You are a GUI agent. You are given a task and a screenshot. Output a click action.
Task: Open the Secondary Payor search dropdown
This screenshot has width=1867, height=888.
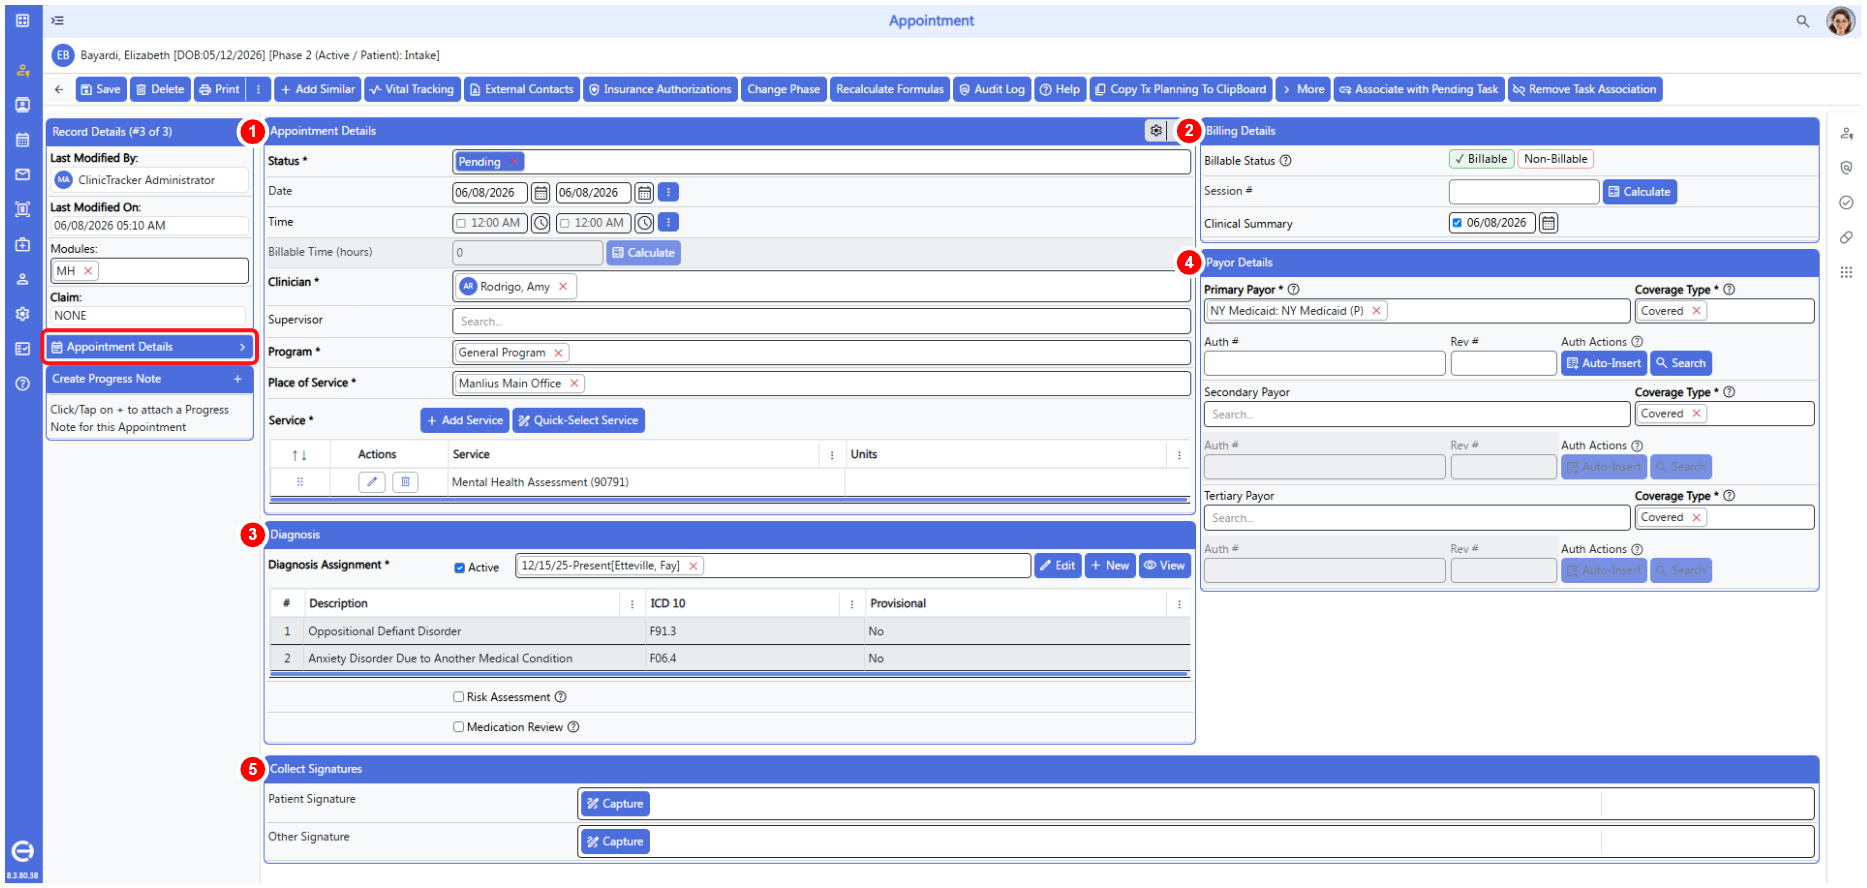pos(1416,414)
